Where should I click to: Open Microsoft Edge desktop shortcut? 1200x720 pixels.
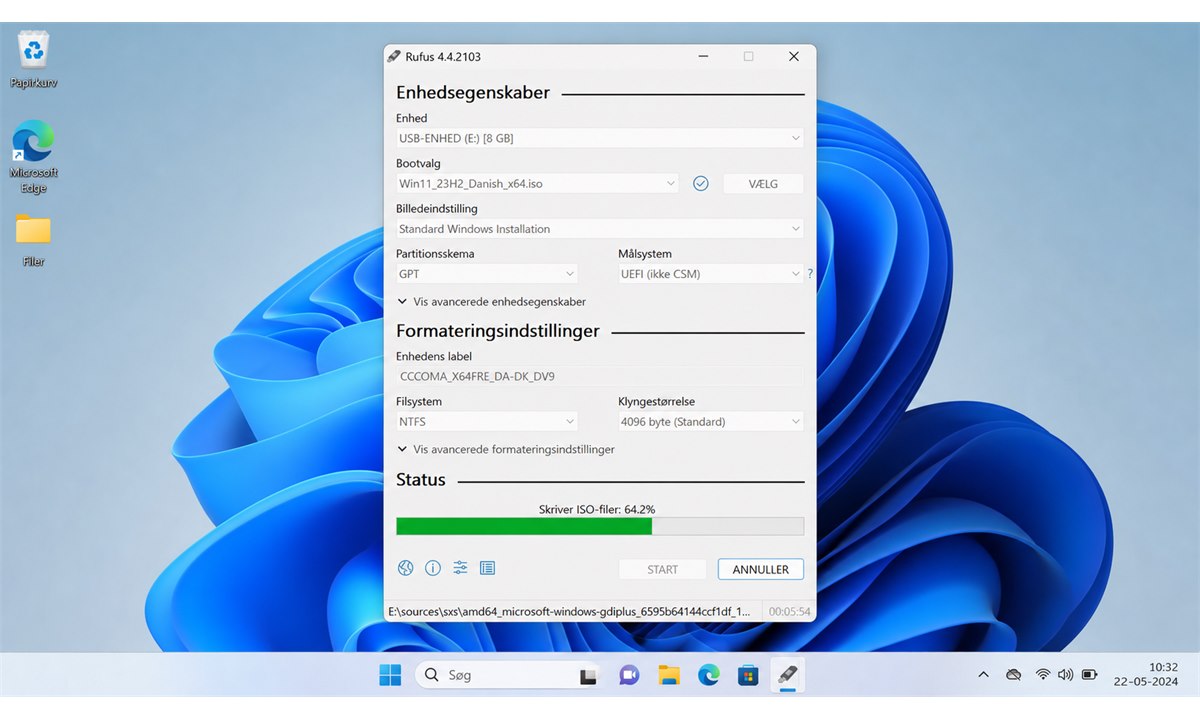click(x=34, y=156)
